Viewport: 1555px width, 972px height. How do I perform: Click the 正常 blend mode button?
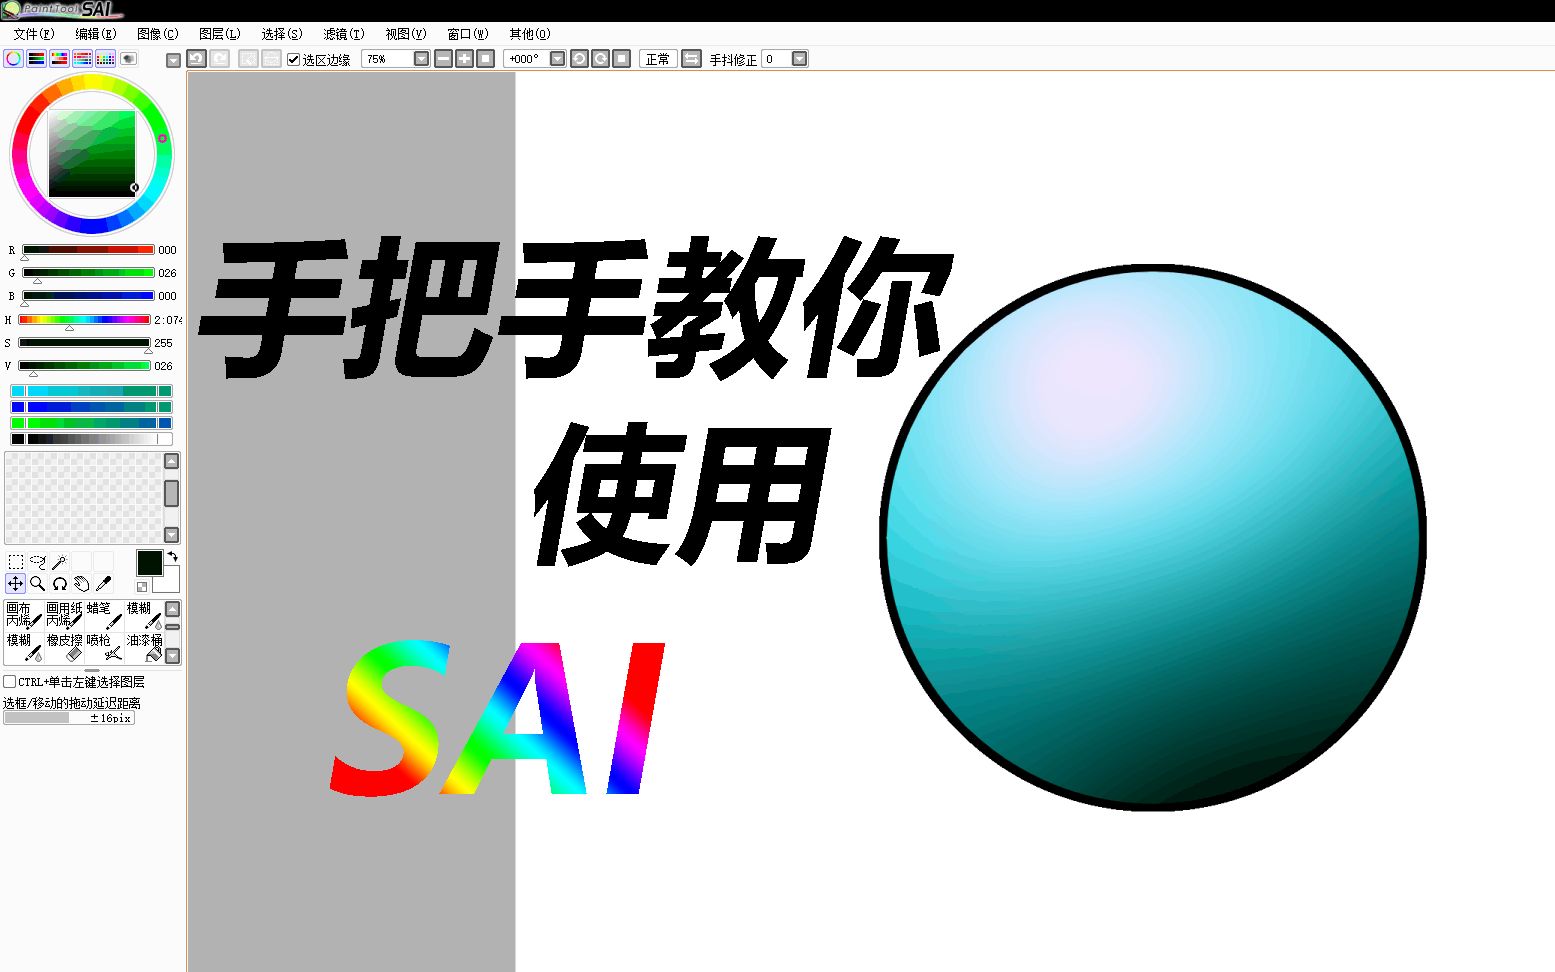[658, 59]
